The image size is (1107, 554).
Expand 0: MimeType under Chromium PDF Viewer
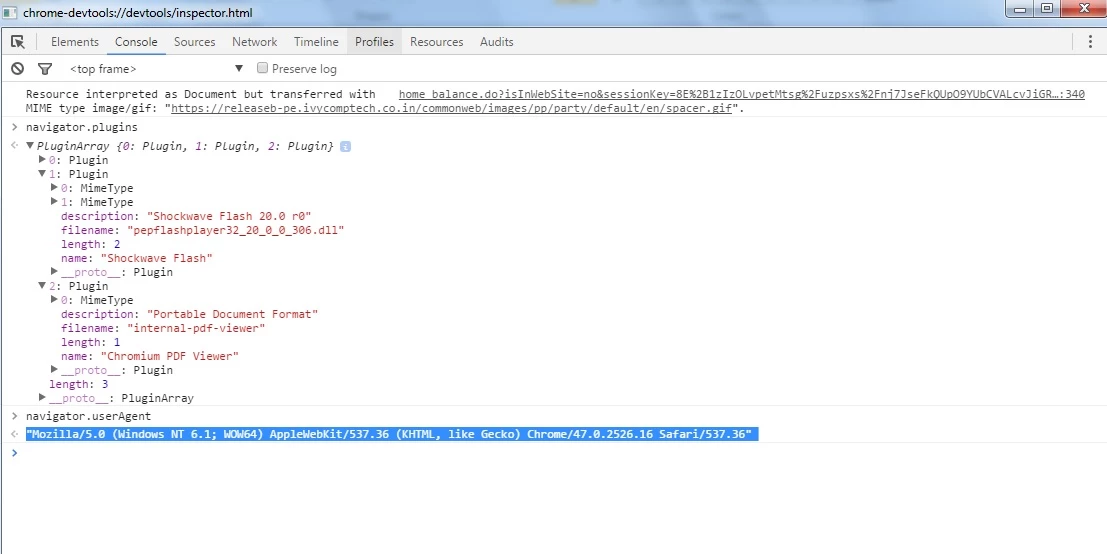(x=54, y=300)
